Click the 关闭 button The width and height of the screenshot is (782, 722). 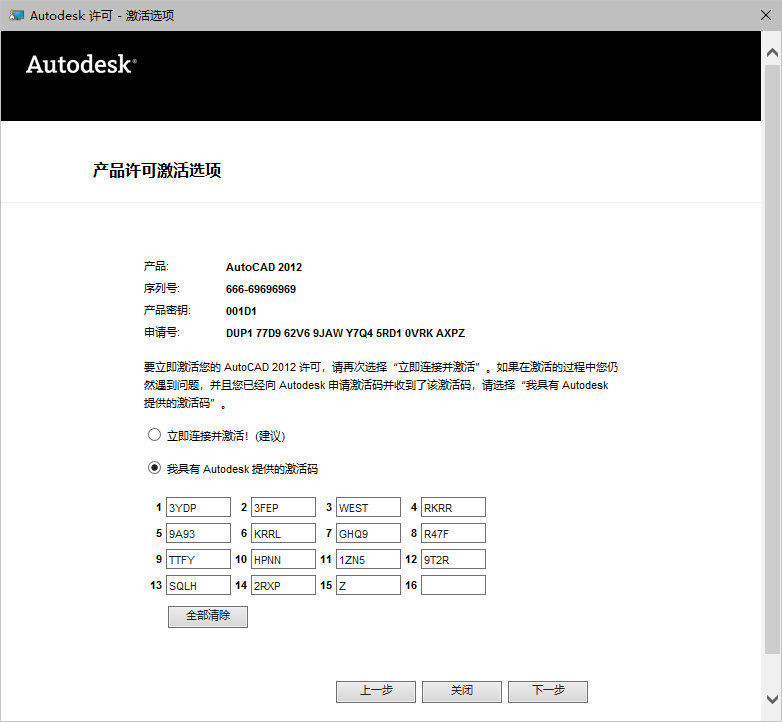(x=461, y=692)
